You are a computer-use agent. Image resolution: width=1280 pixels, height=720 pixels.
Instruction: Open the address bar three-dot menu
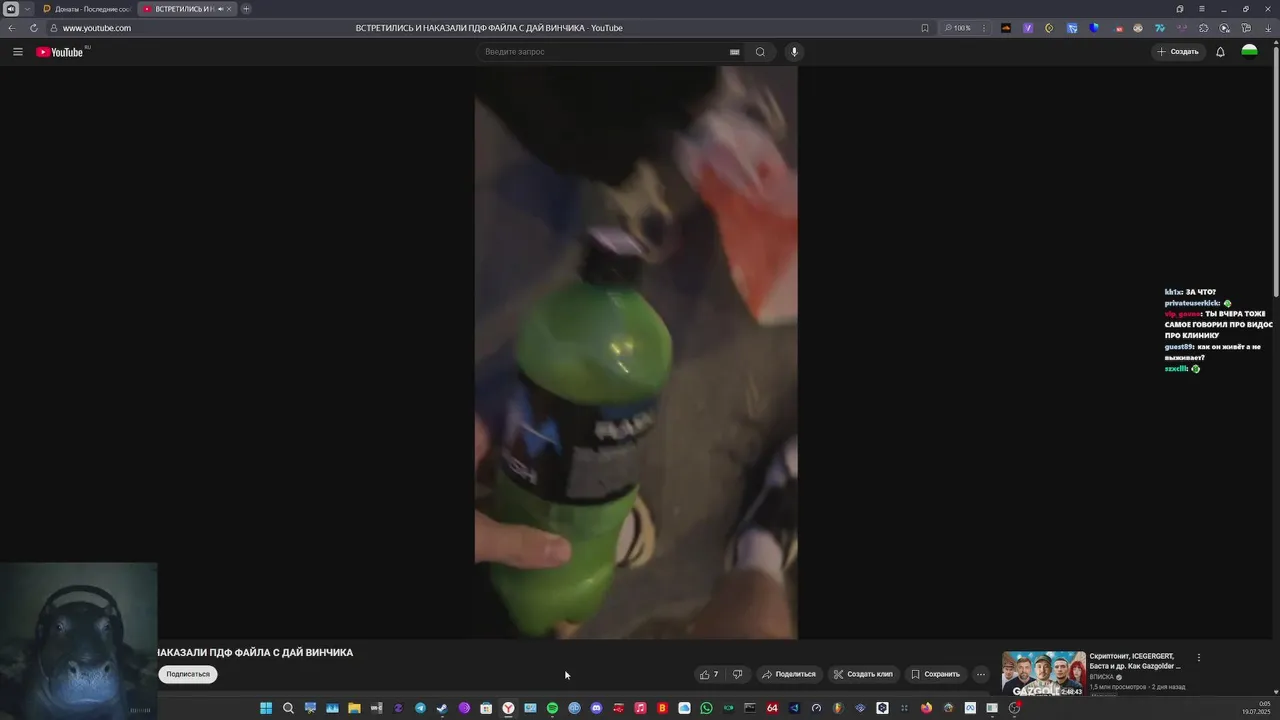[x=985, y=28]
